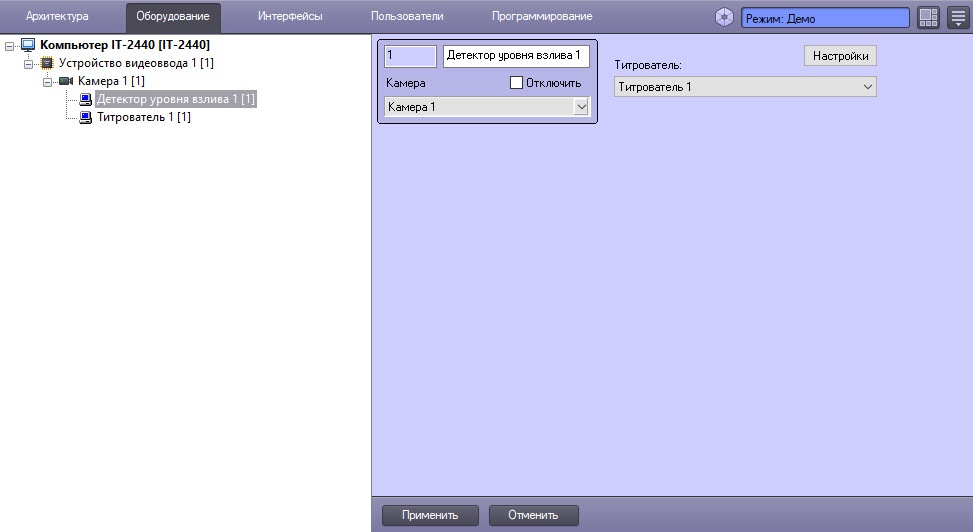The height and width of the screenshot is (532, 973).
Task: Open the Титрователь 1 dropdown list
Action: pyautogui.click(x=745, y=87)
